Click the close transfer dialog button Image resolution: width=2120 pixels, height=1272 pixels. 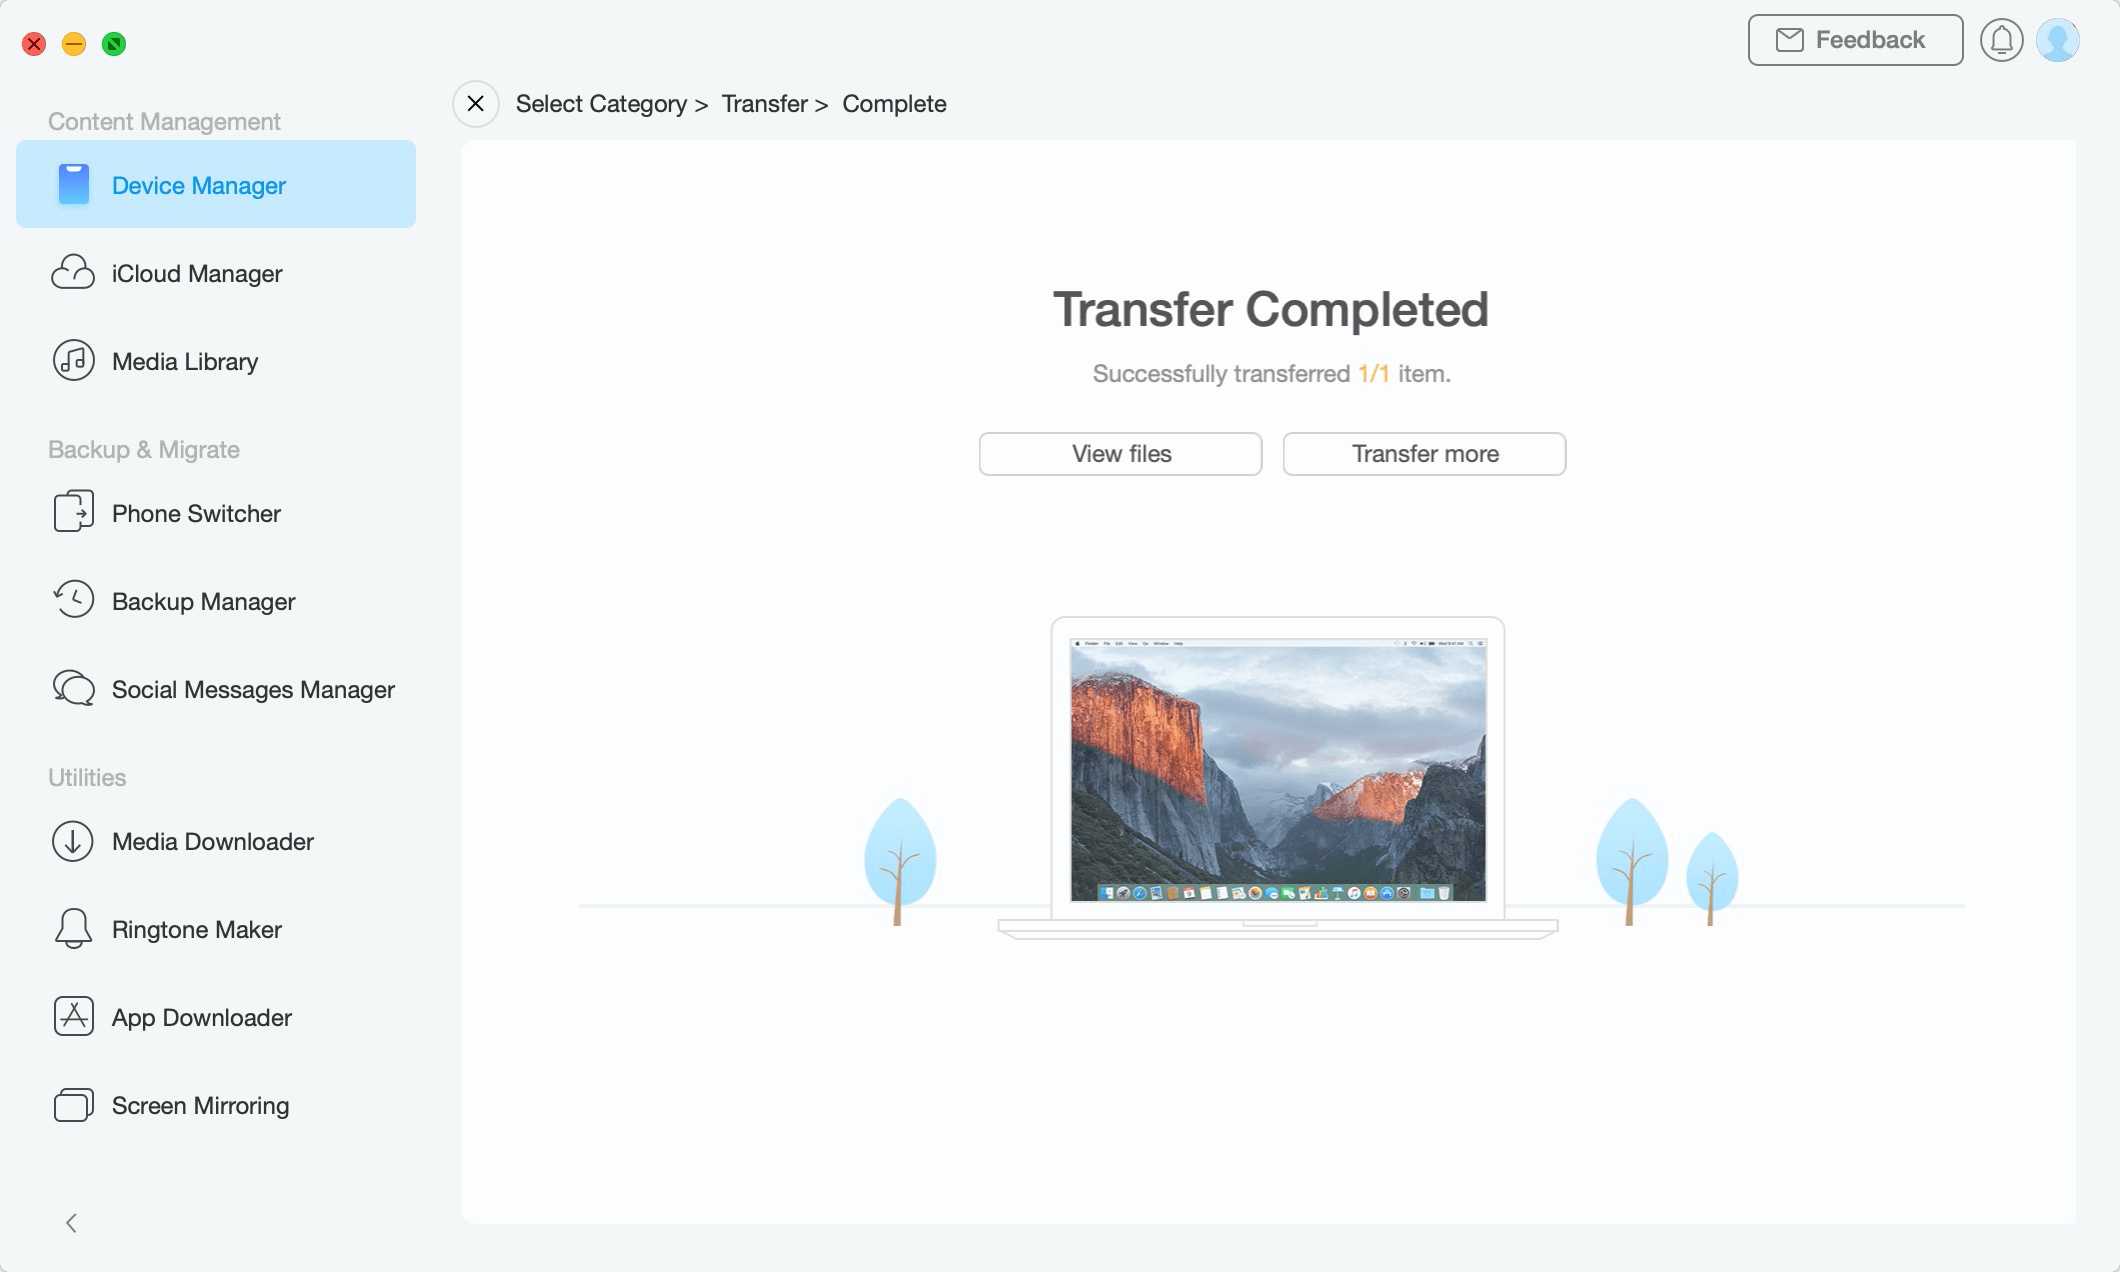tap(474, 101)
